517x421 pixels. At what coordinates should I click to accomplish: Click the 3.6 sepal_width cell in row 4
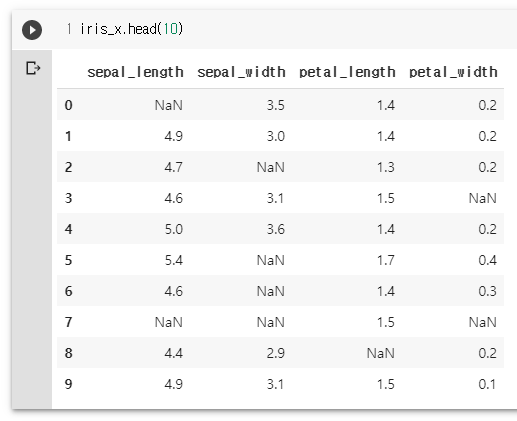click(x=276, y=229)
